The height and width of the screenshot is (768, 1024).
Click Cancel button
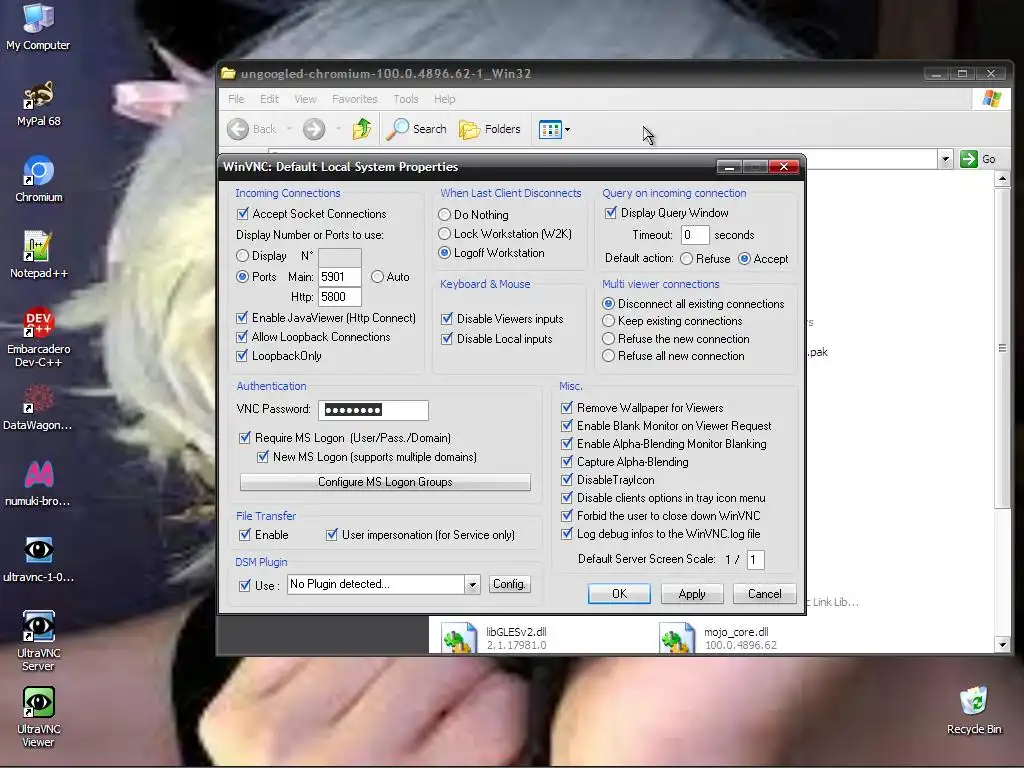click(x=764, y=594)
